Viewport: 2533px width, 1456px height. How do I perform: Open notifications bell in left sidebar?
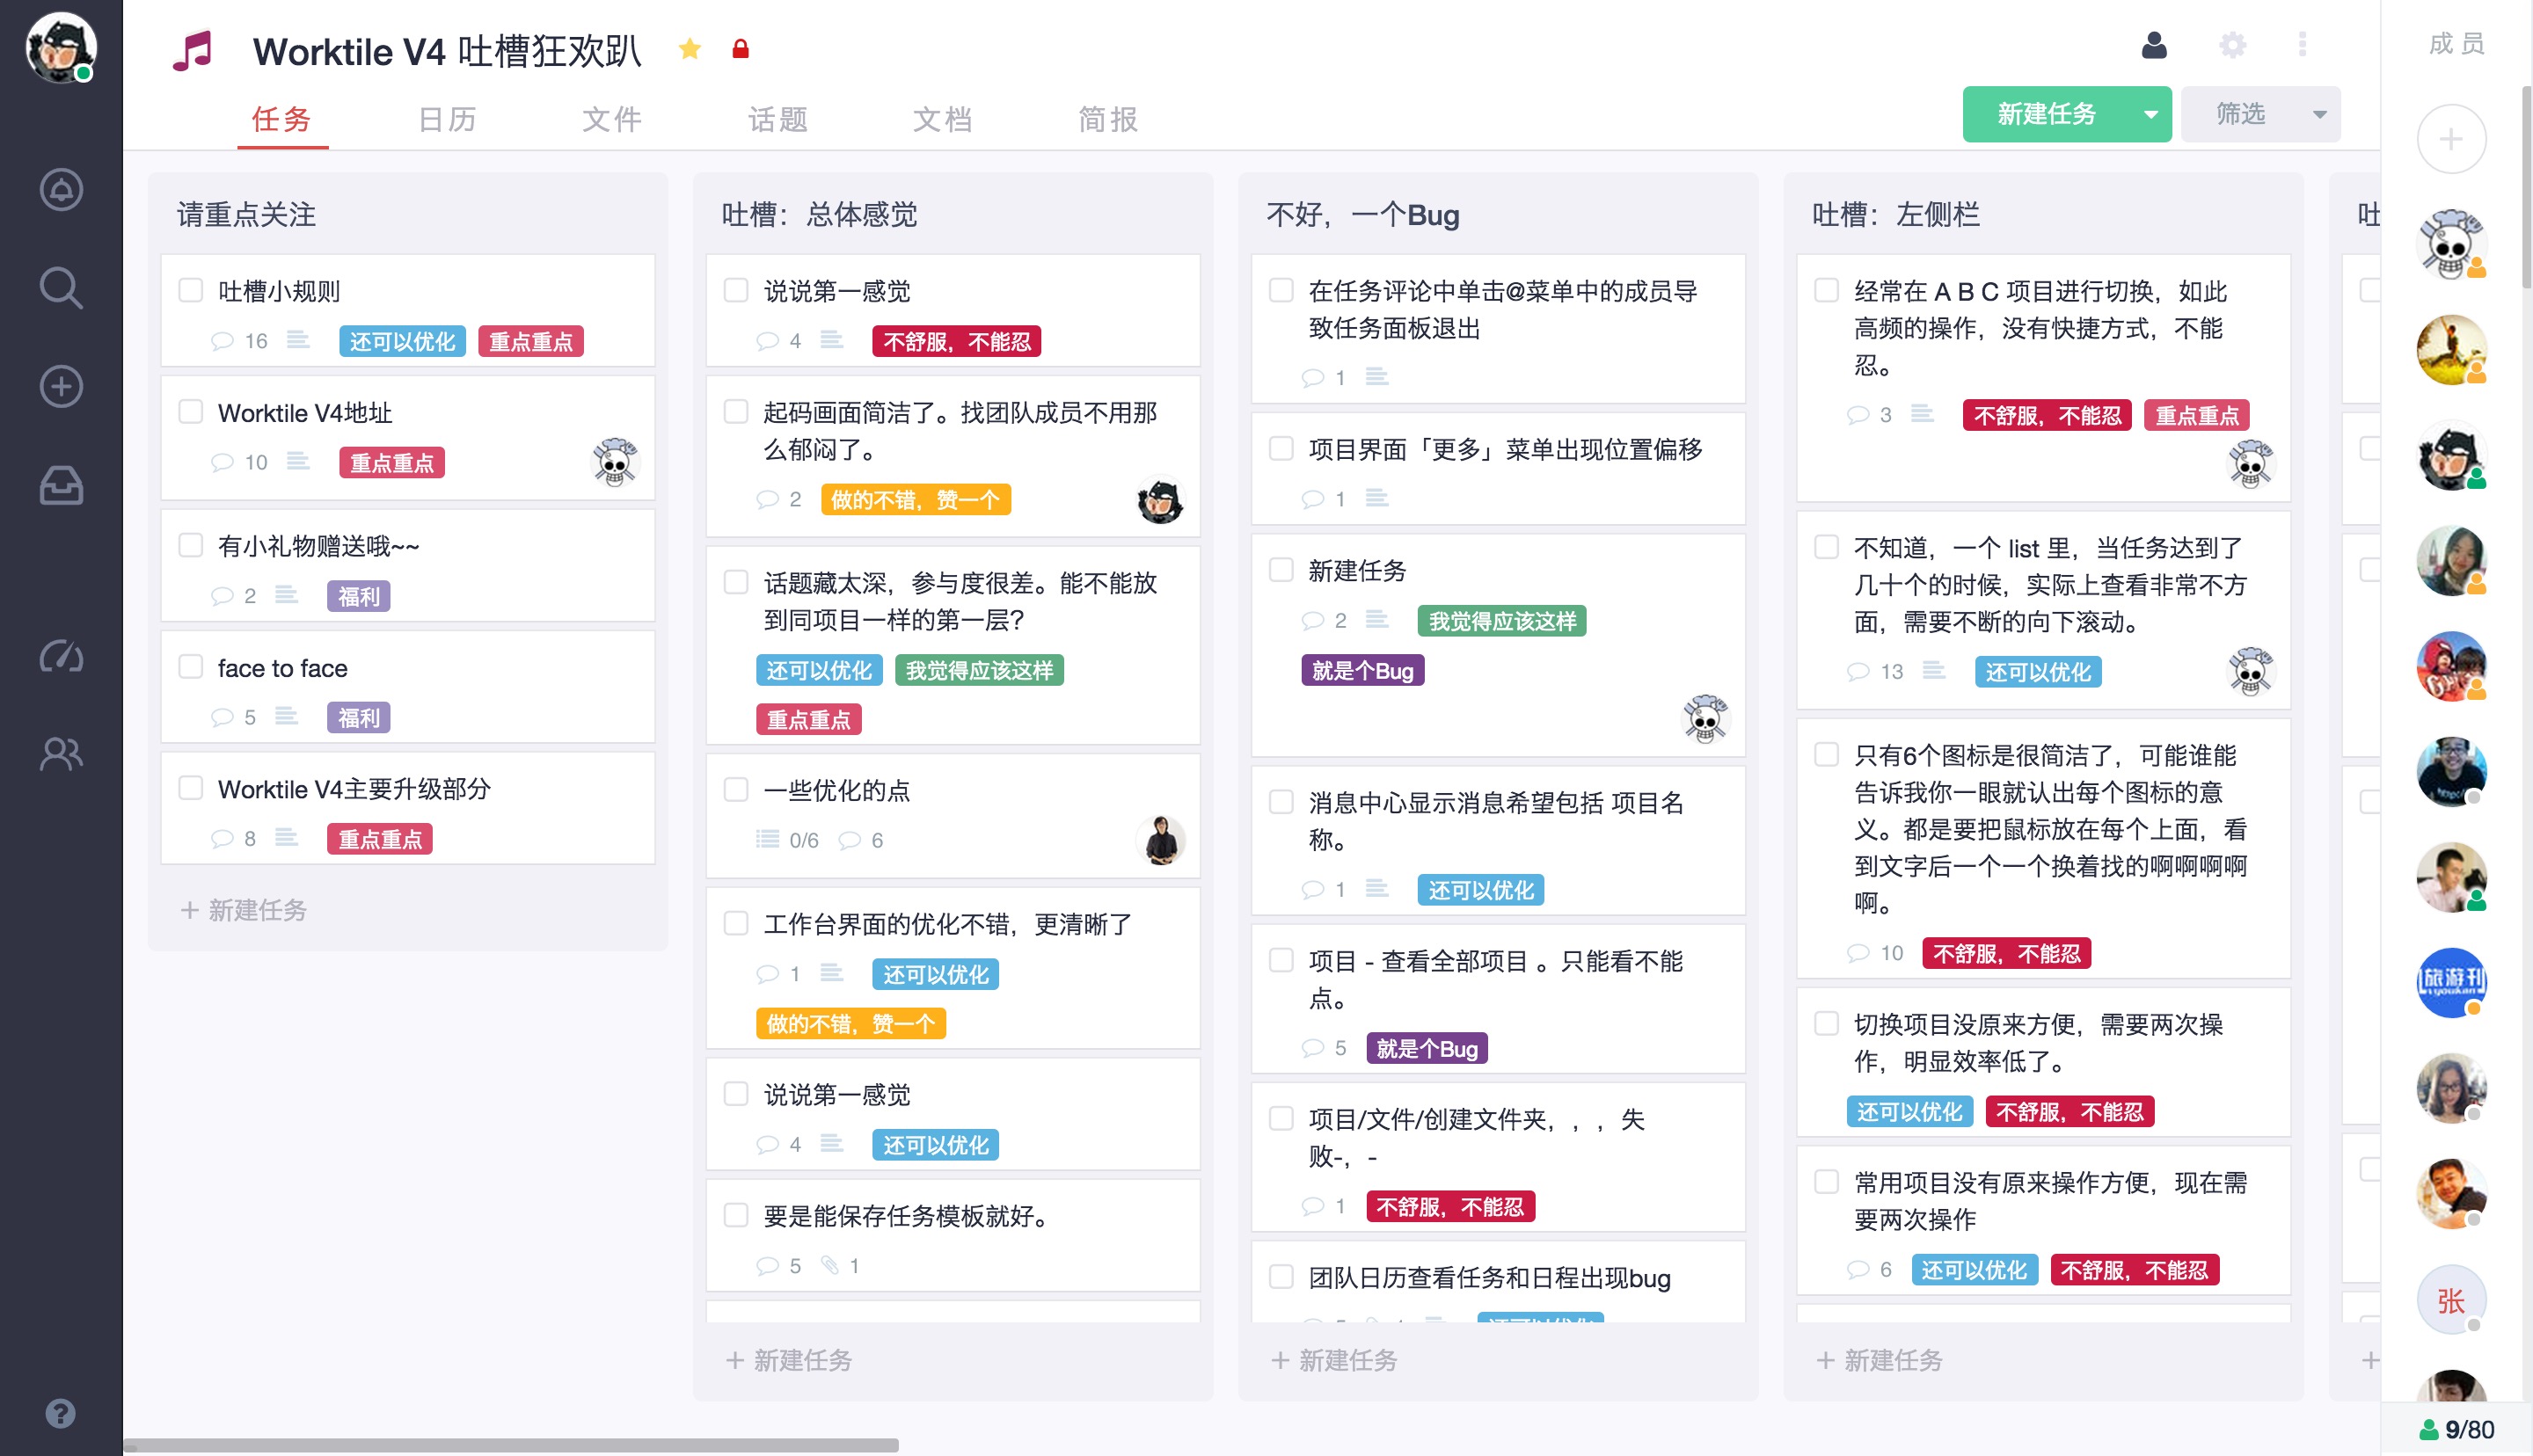(x=61, y=190)
